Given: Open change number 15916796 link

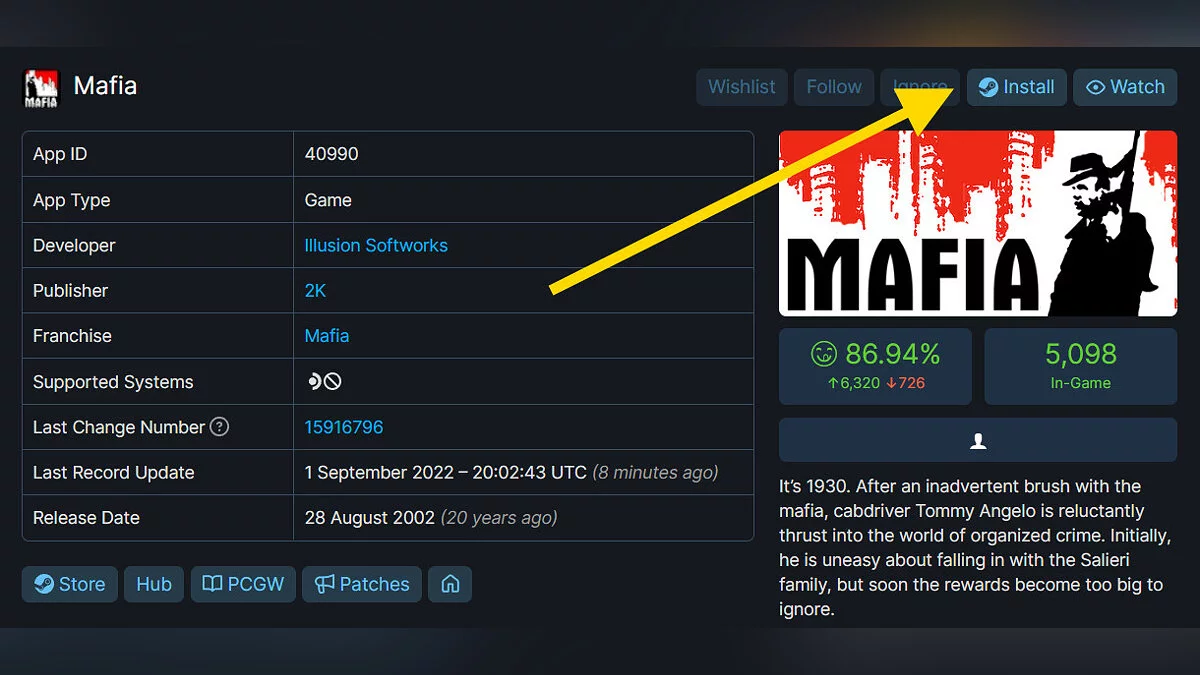Looking at the screenshot, I should (344, 427).
